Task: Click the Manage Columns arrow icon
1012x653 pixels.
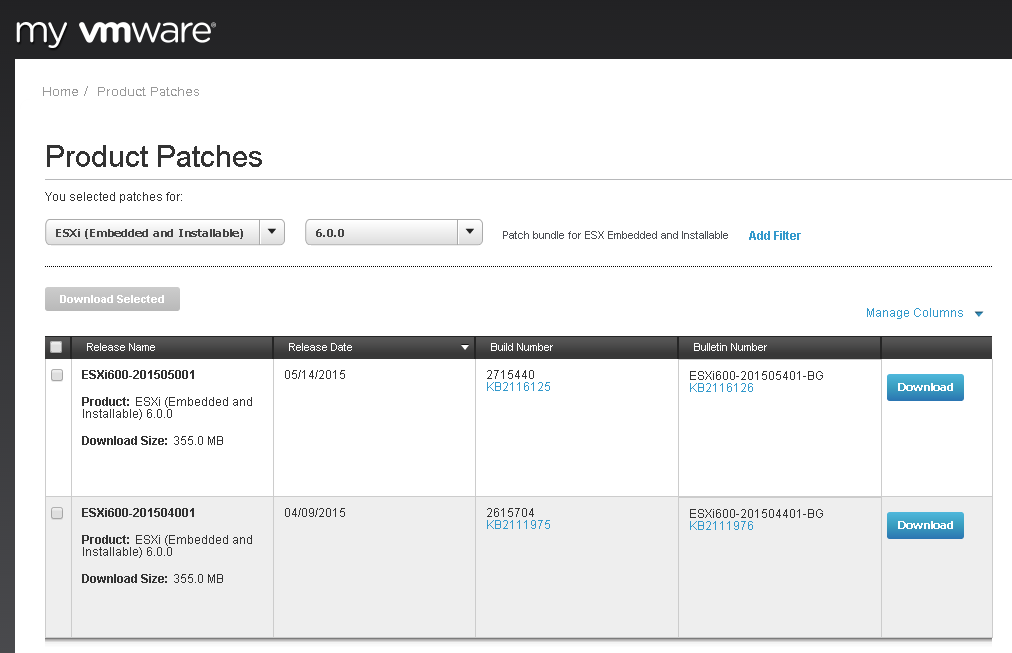Action: tap(979, 314)
